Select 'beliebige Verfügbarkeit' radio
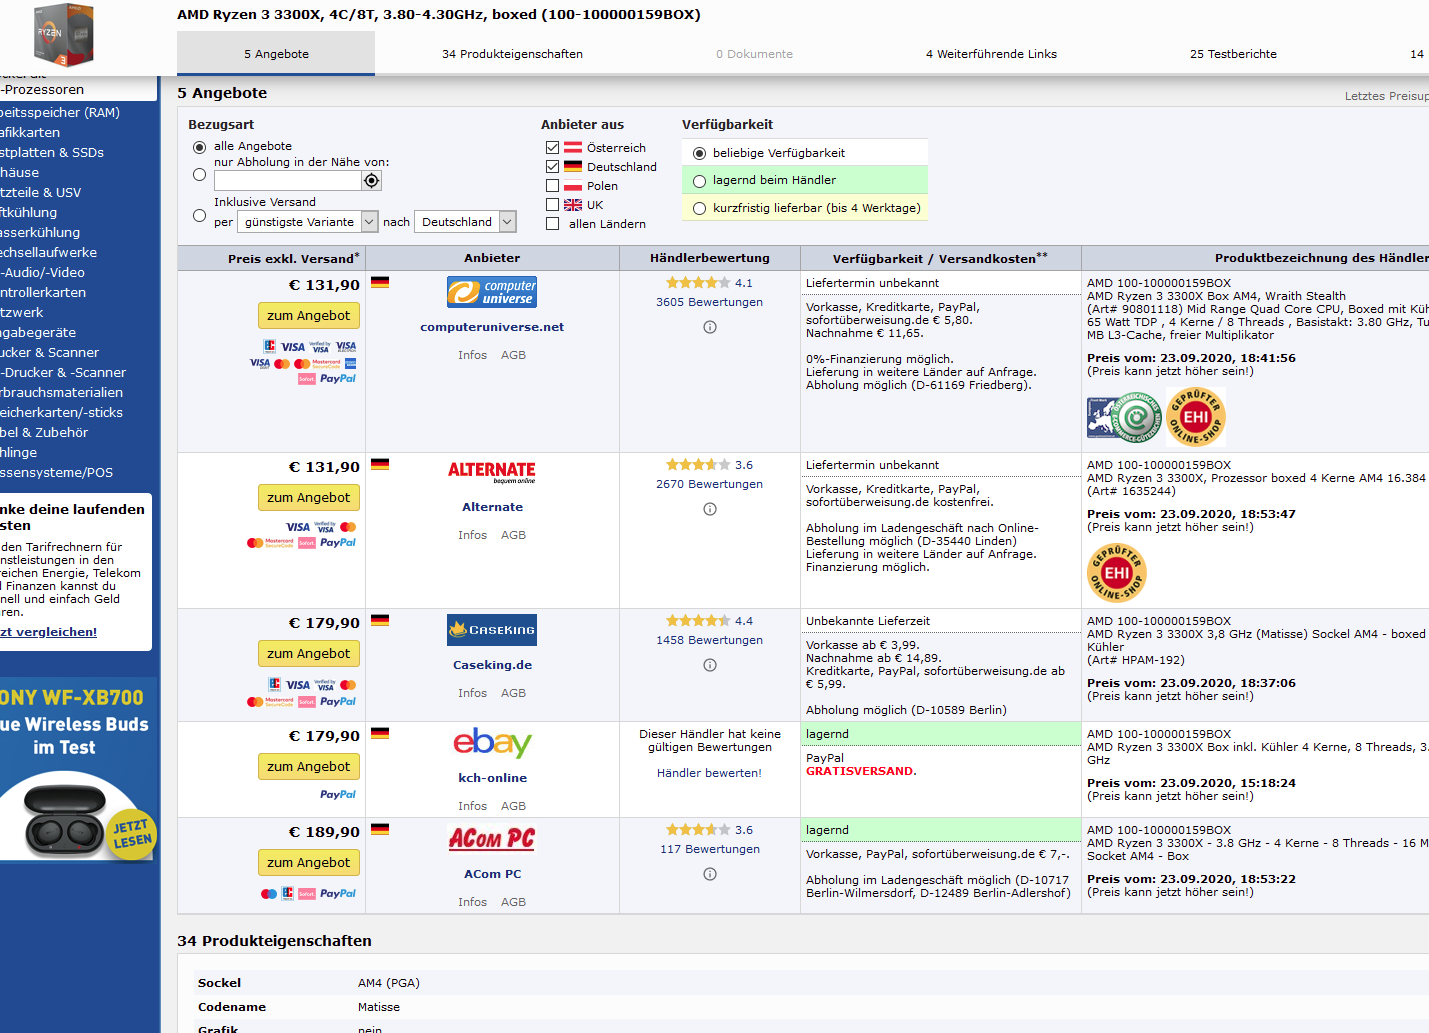The width and height of the screenshot is (1429, 1033). pos(699,154)
